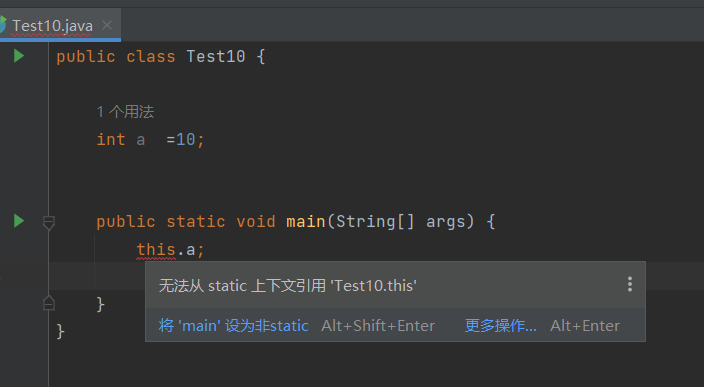
Task: Click the field name 'a' in the declaration
Action: pyautogui.click(x=141, y=140)
